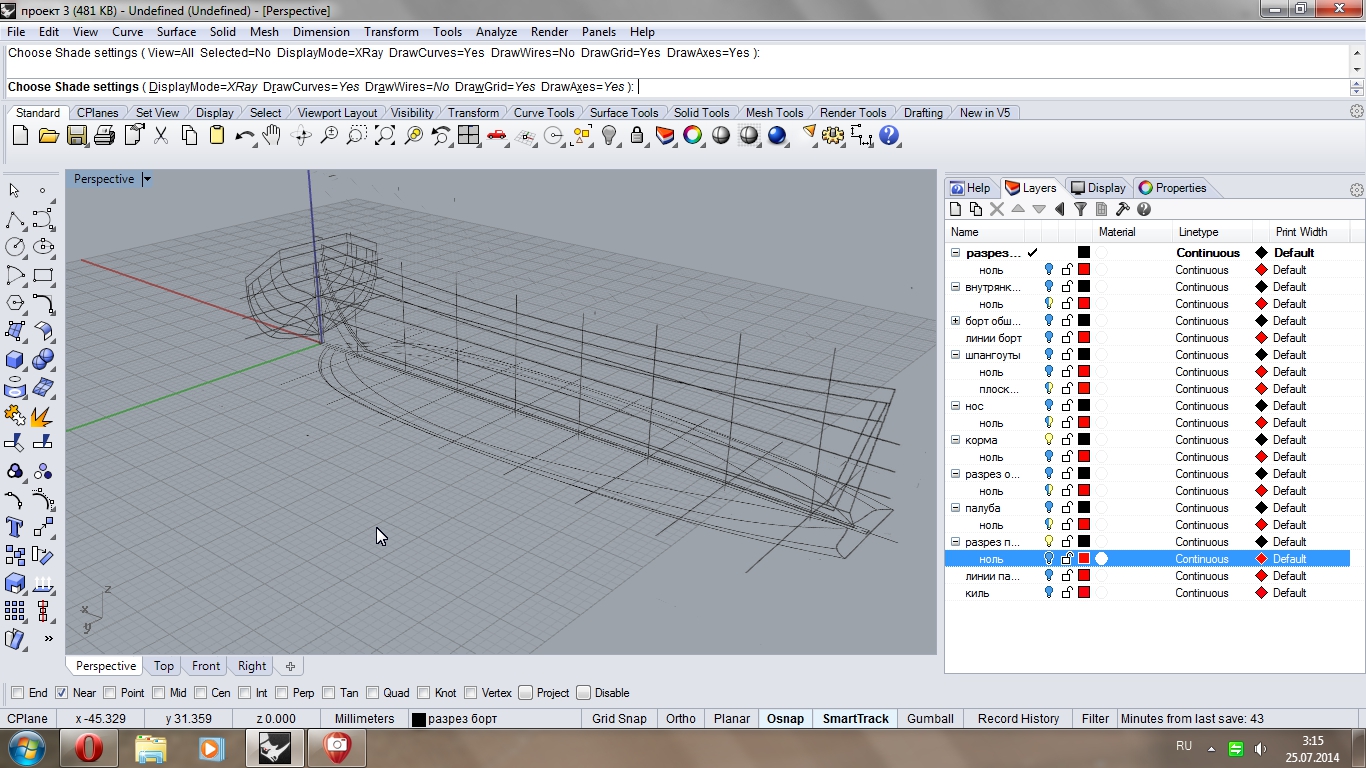This screenshot has width=1366, height=768.
Task: Toggle Grid Snap in status bar
Action: (619, 719)
